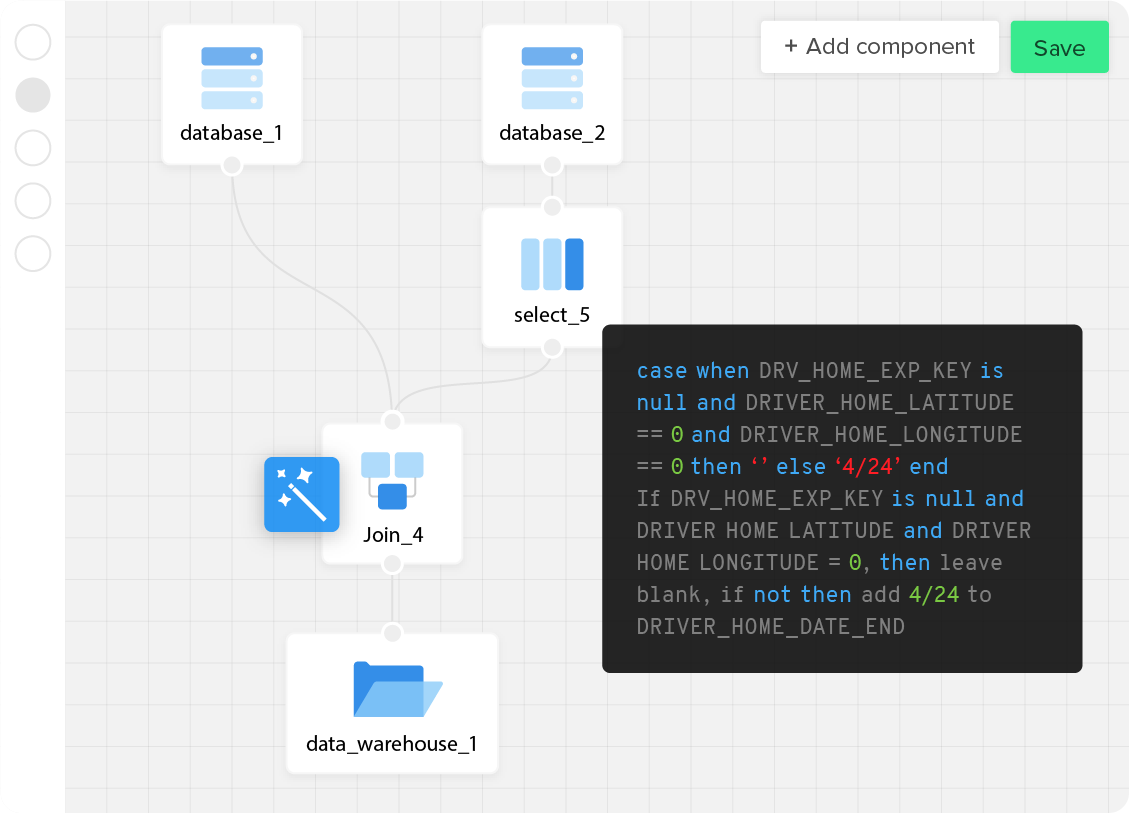
Task: Click the input port atop data_warehouse_1
Action: click(x=392, y=633)
